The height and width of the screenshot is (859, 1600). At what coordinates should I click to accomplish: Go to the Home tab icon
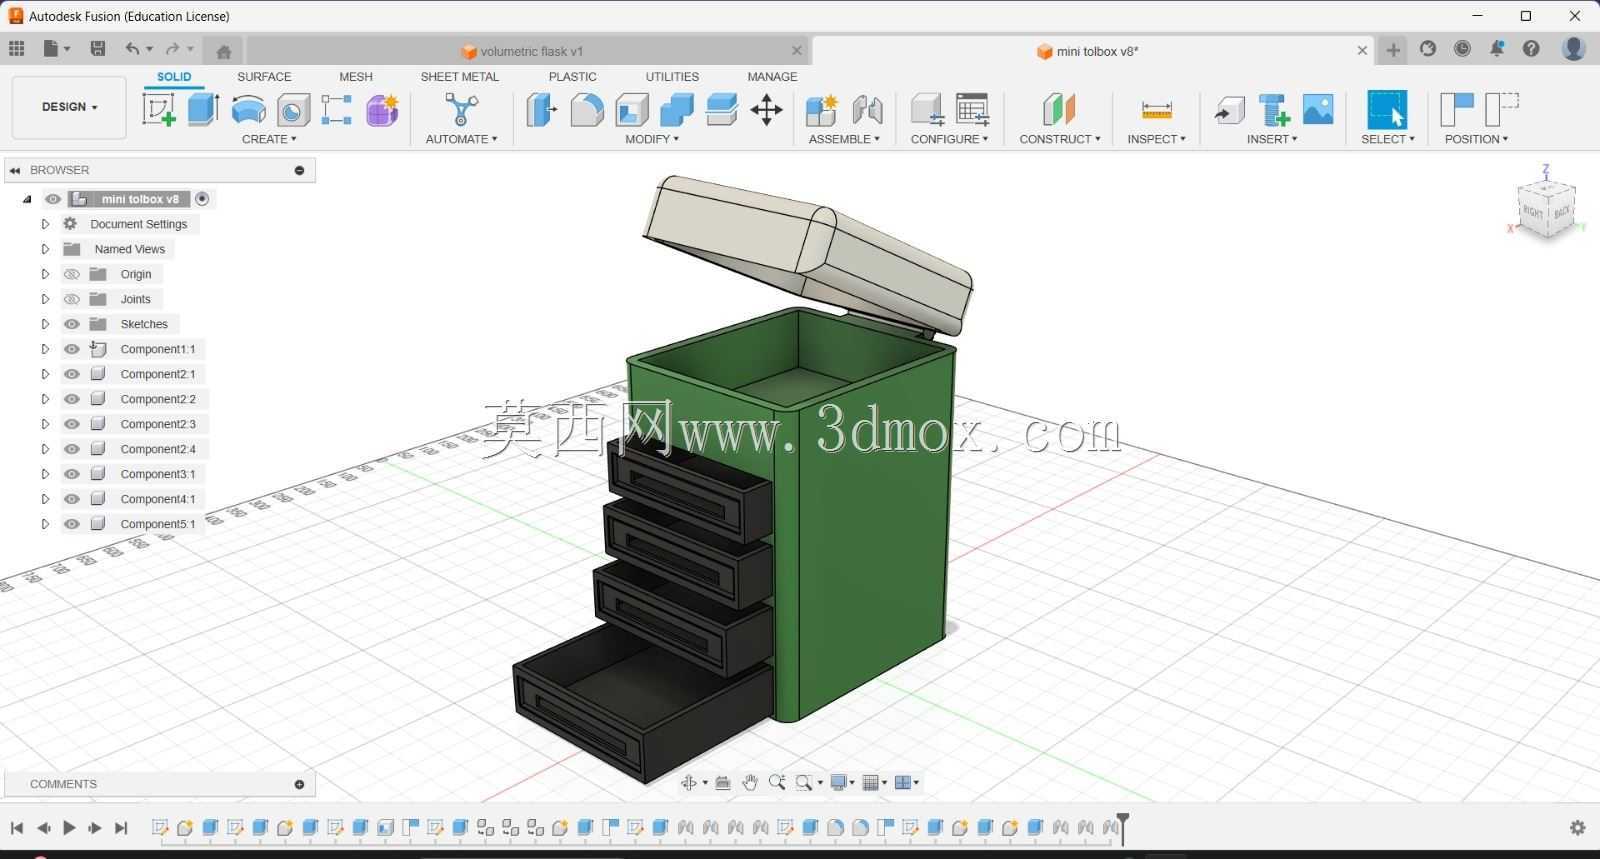[x=224, y=51]
